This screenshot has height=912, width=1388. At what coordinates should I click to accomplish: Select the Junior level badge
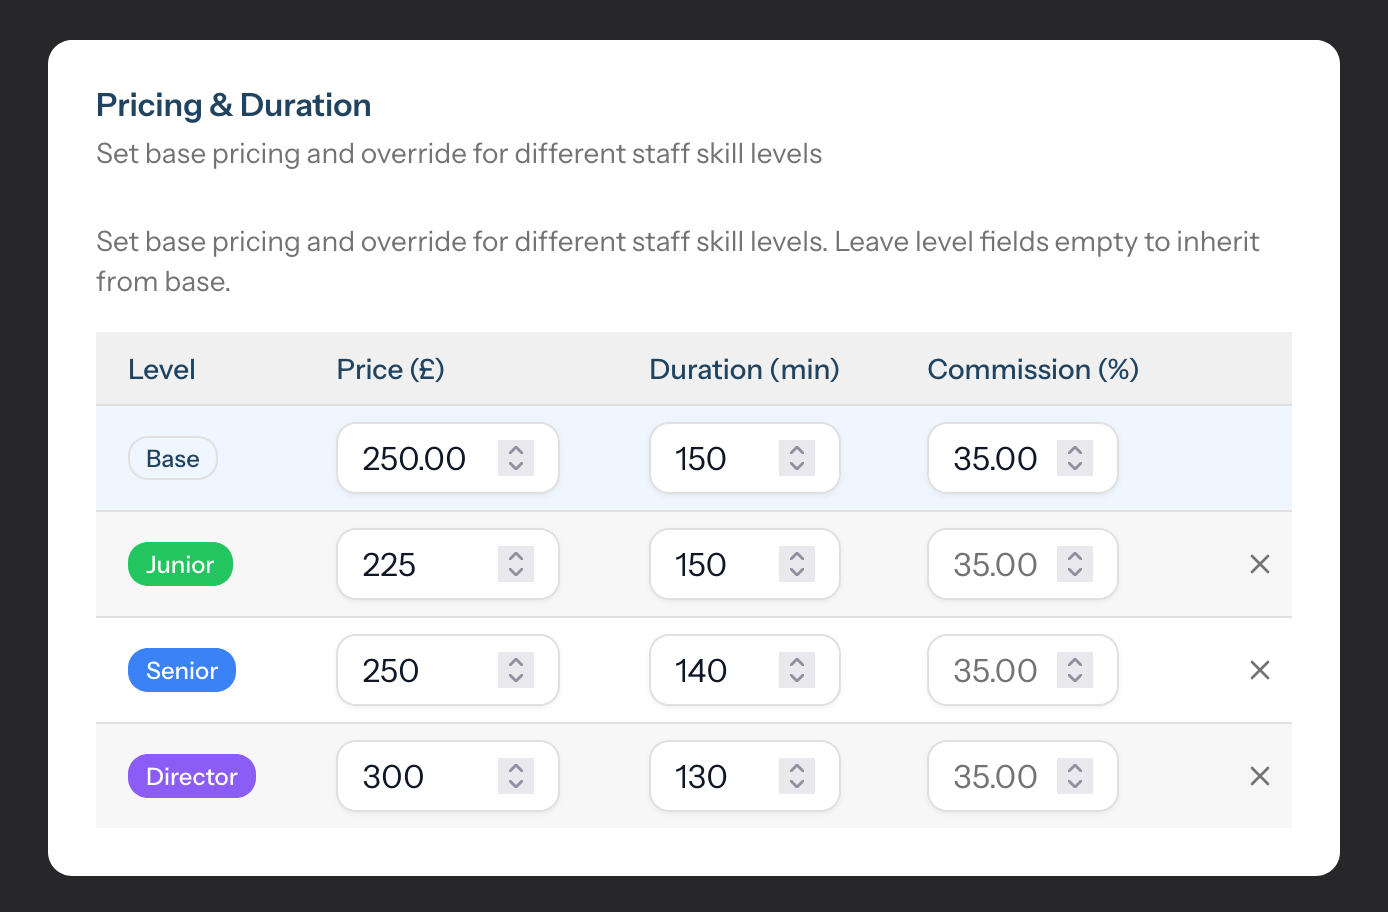click(180, 564)
